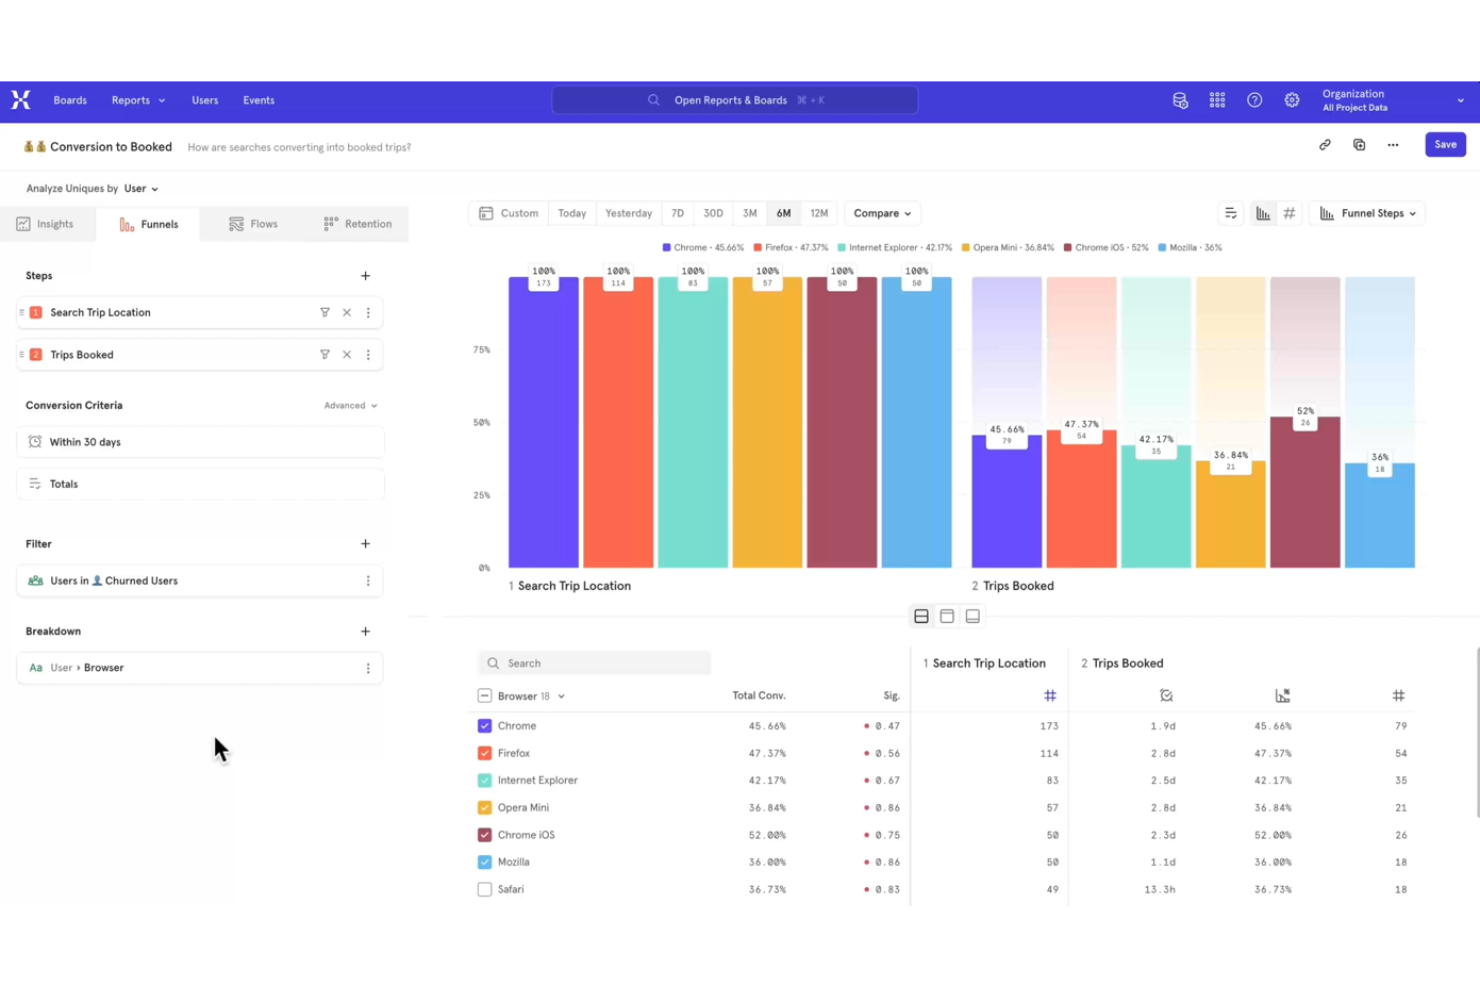
Task: Switch chart to numbers view with # icon
Action: pos(1289,212)
